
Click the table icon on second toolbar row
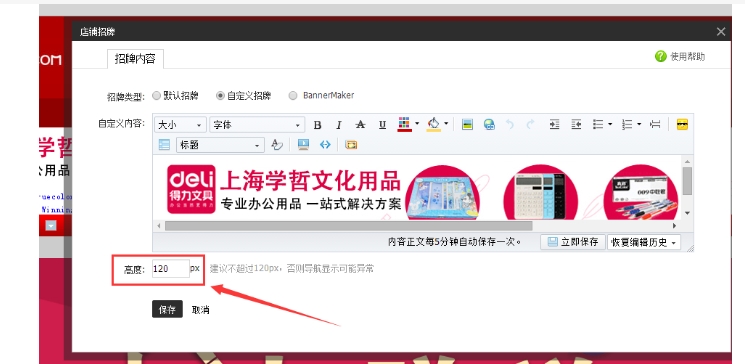[x=164, y=144]
